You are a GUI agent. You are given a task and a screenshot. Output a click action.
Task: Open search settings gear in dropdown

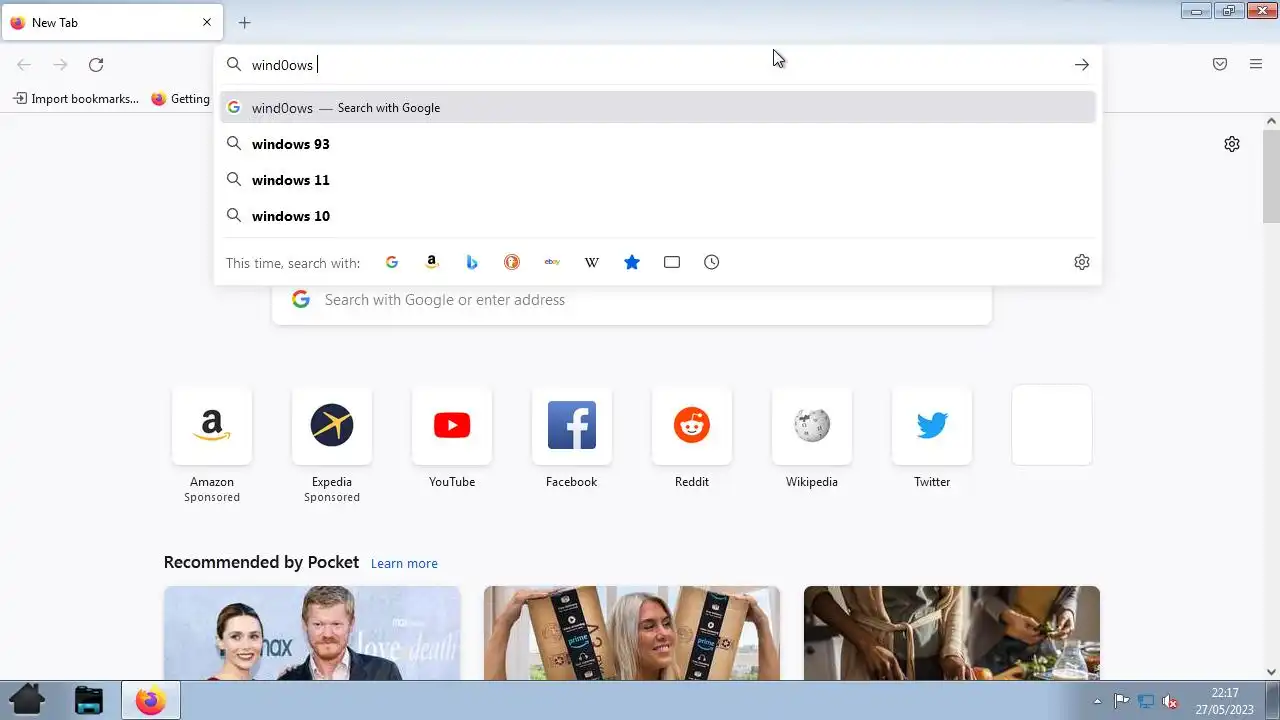point(1082,262)
